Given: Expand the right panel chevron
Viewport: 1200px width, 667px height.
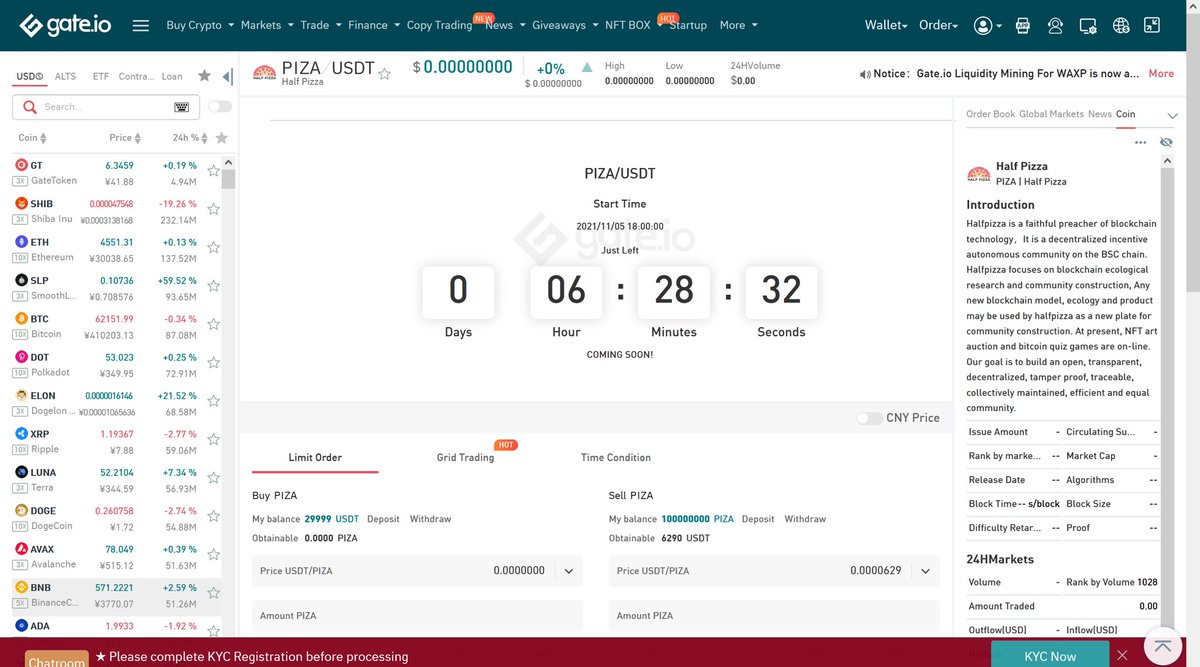Looking at the screenshot, I should coord(1172,116).
